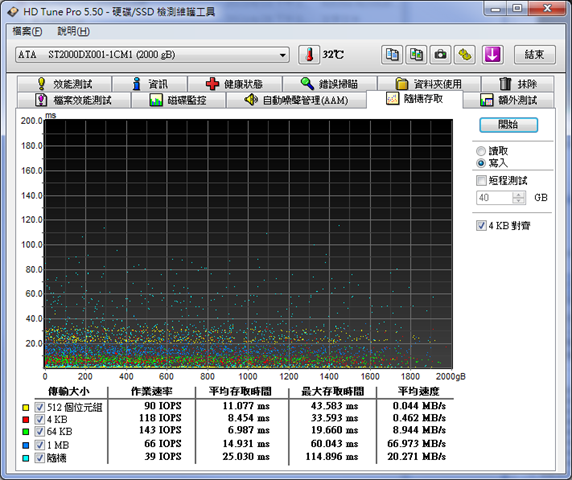Click the 開始 start button

point(508,125)
